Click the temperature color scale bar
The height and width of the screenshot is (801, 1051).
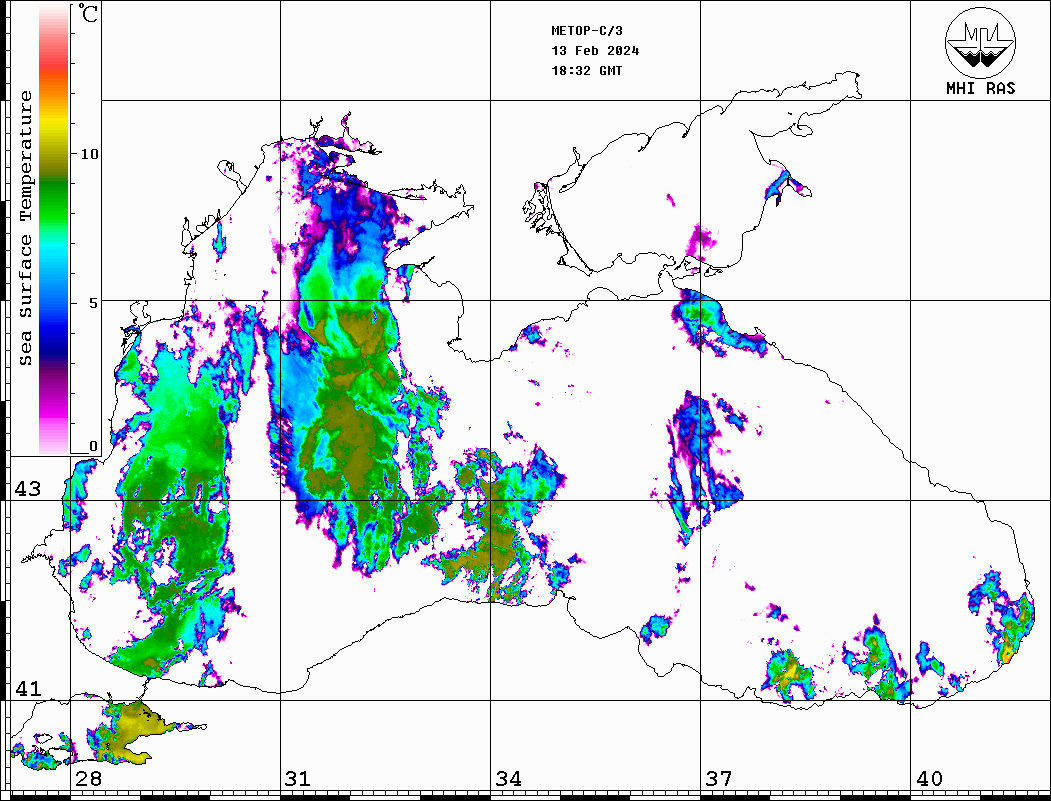click(x=54, y=229)
